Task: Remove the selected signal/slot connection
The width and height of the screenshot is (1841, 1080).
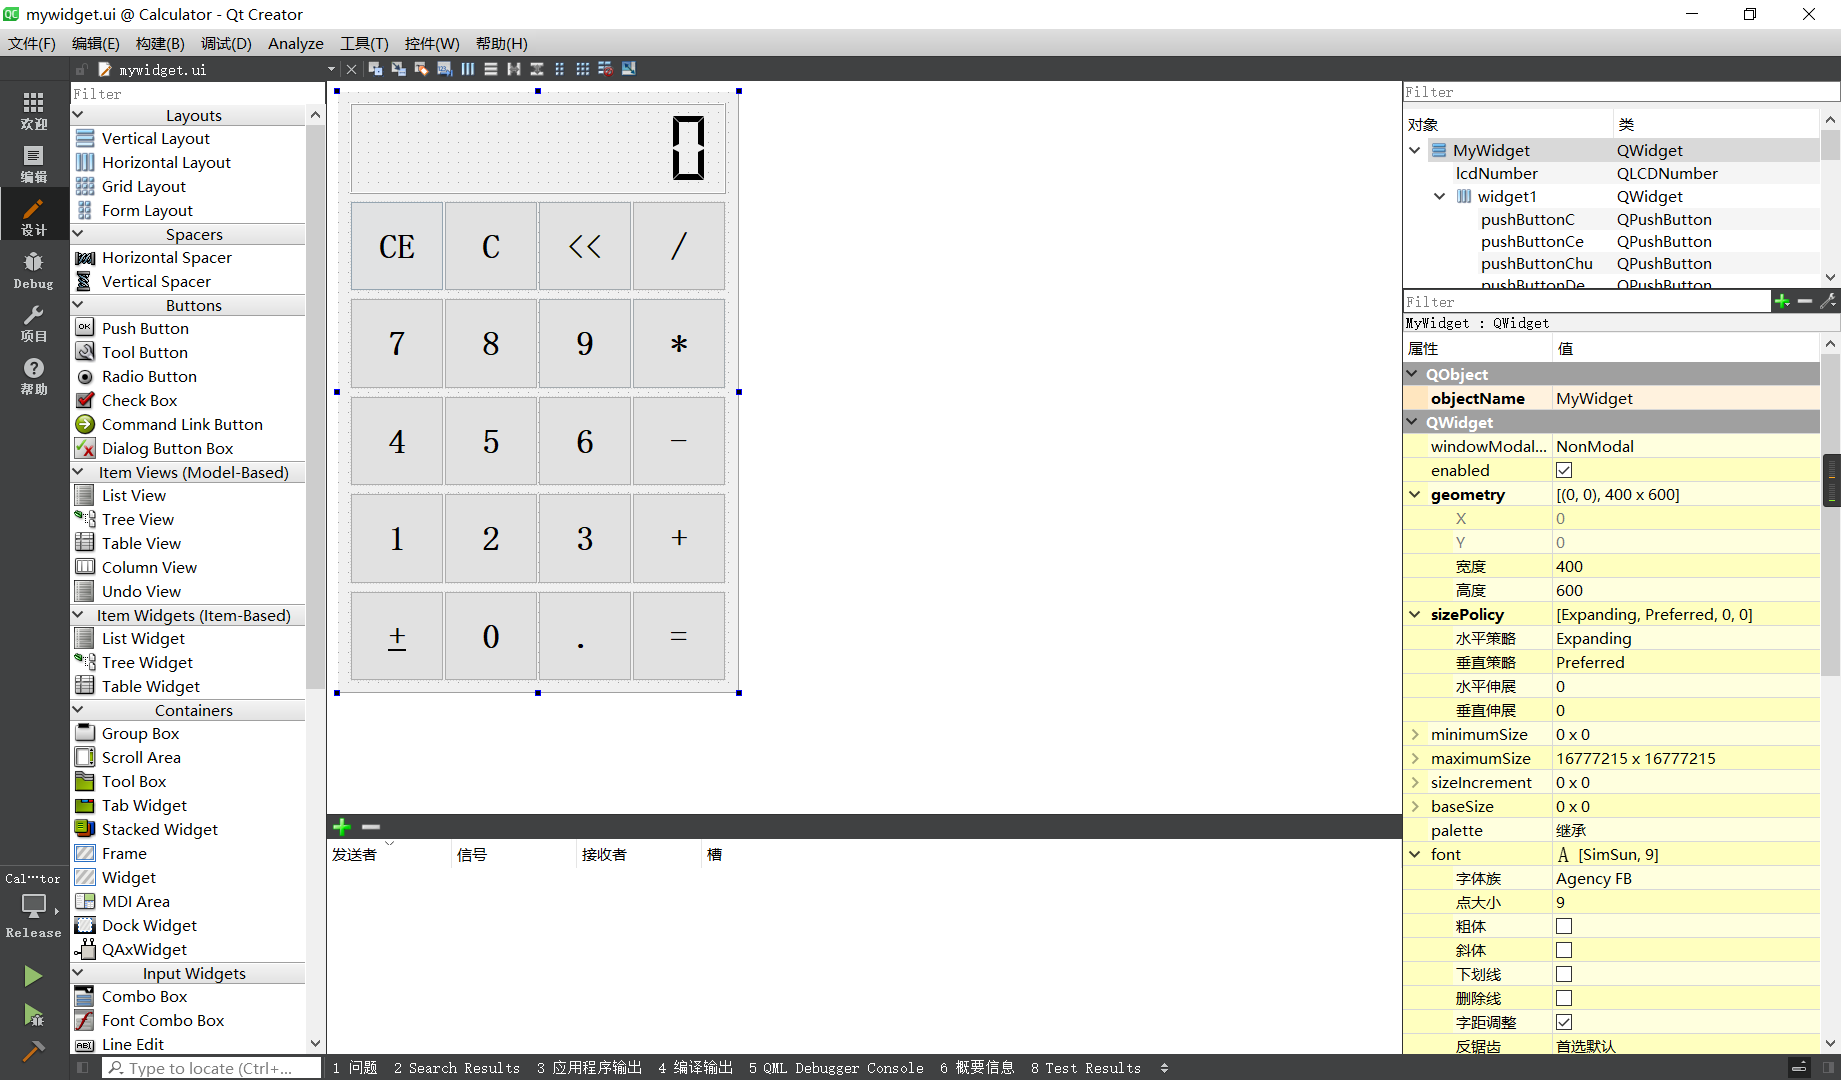Action: [371, 827]
